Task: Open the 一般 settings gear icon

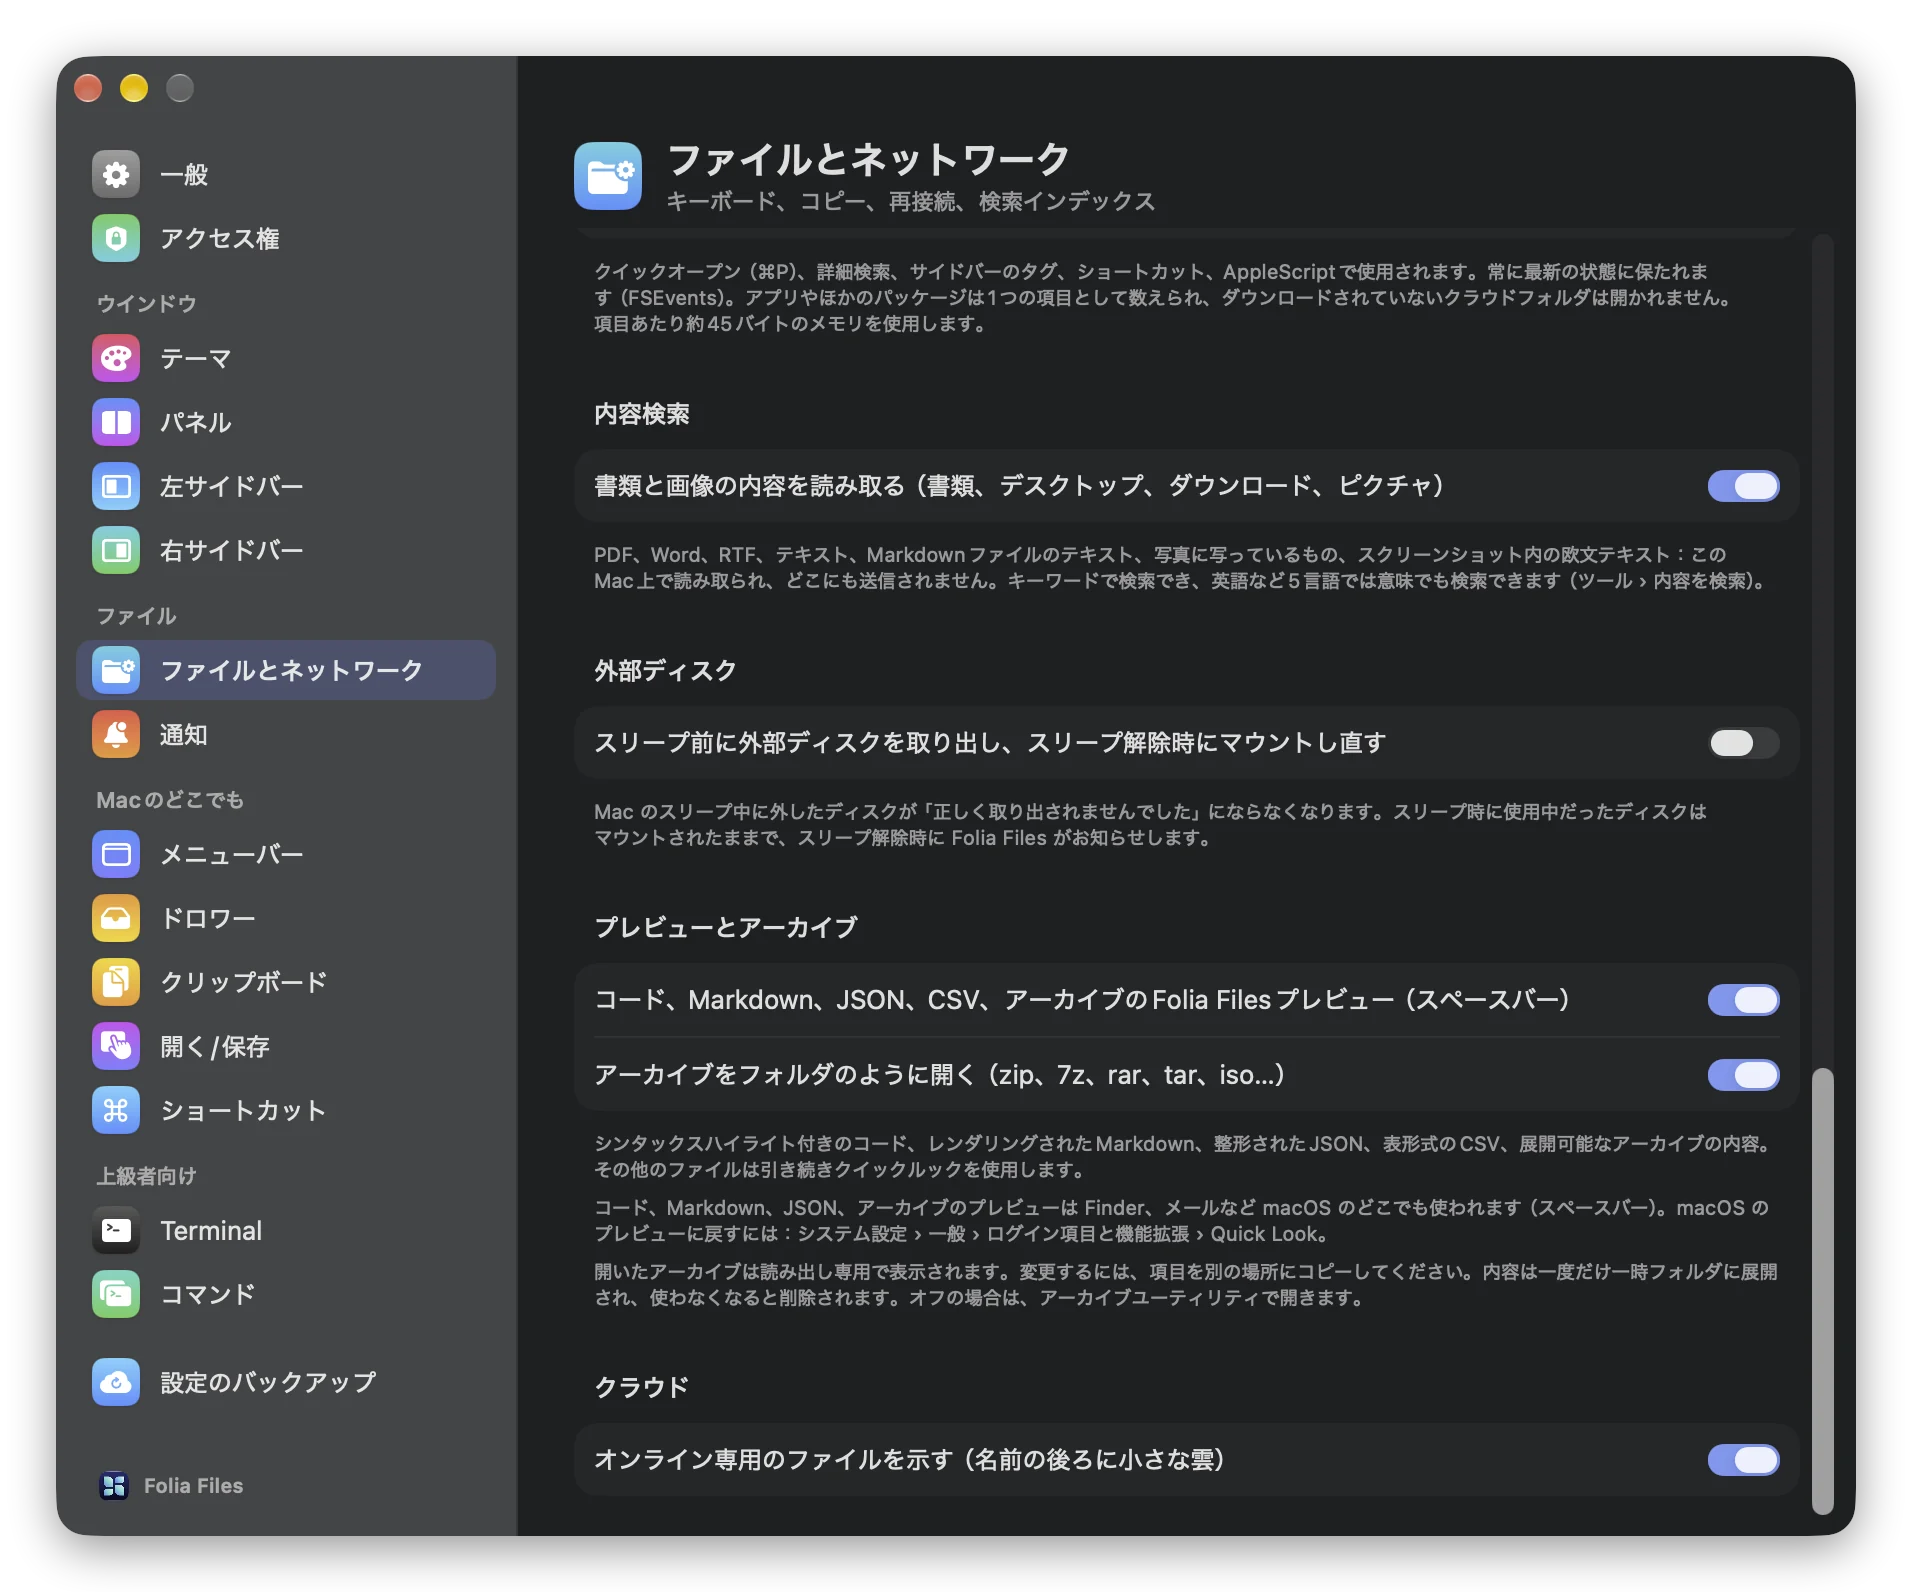Action: click(116, 175)
